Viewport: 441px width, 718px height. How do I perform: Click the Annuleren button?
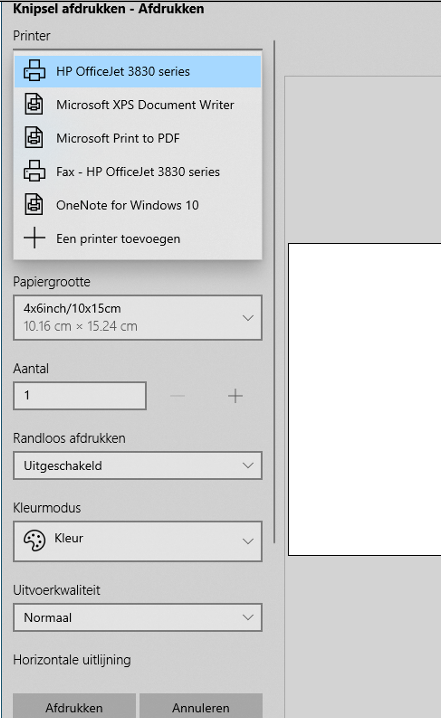click(x=201, y=707)
